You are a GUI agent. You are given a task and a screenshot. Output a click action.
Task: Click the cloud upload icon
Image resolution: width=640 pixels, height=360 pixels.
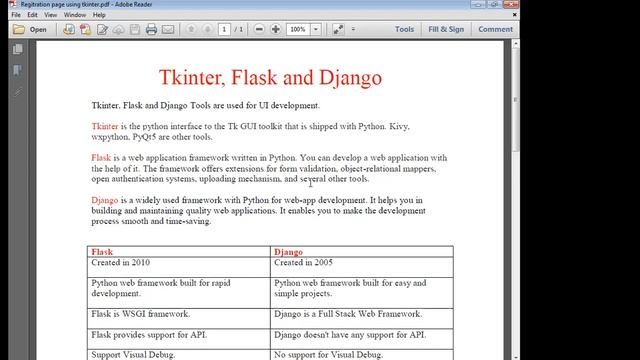pos(118,29)
